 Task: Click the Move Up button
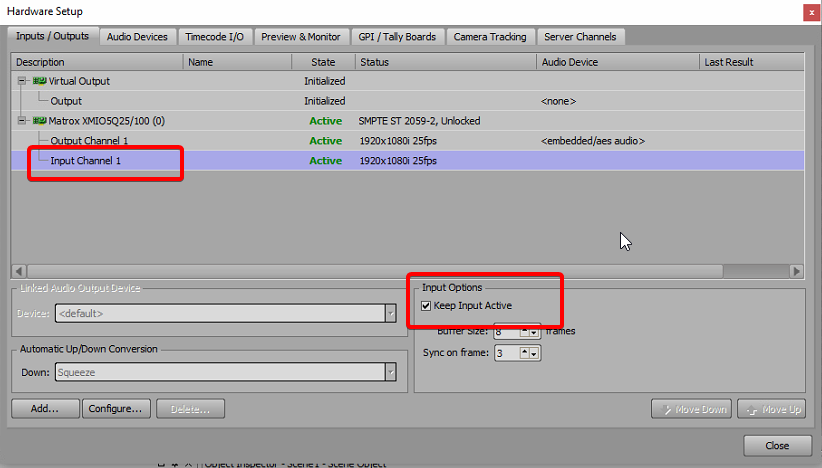772,409
